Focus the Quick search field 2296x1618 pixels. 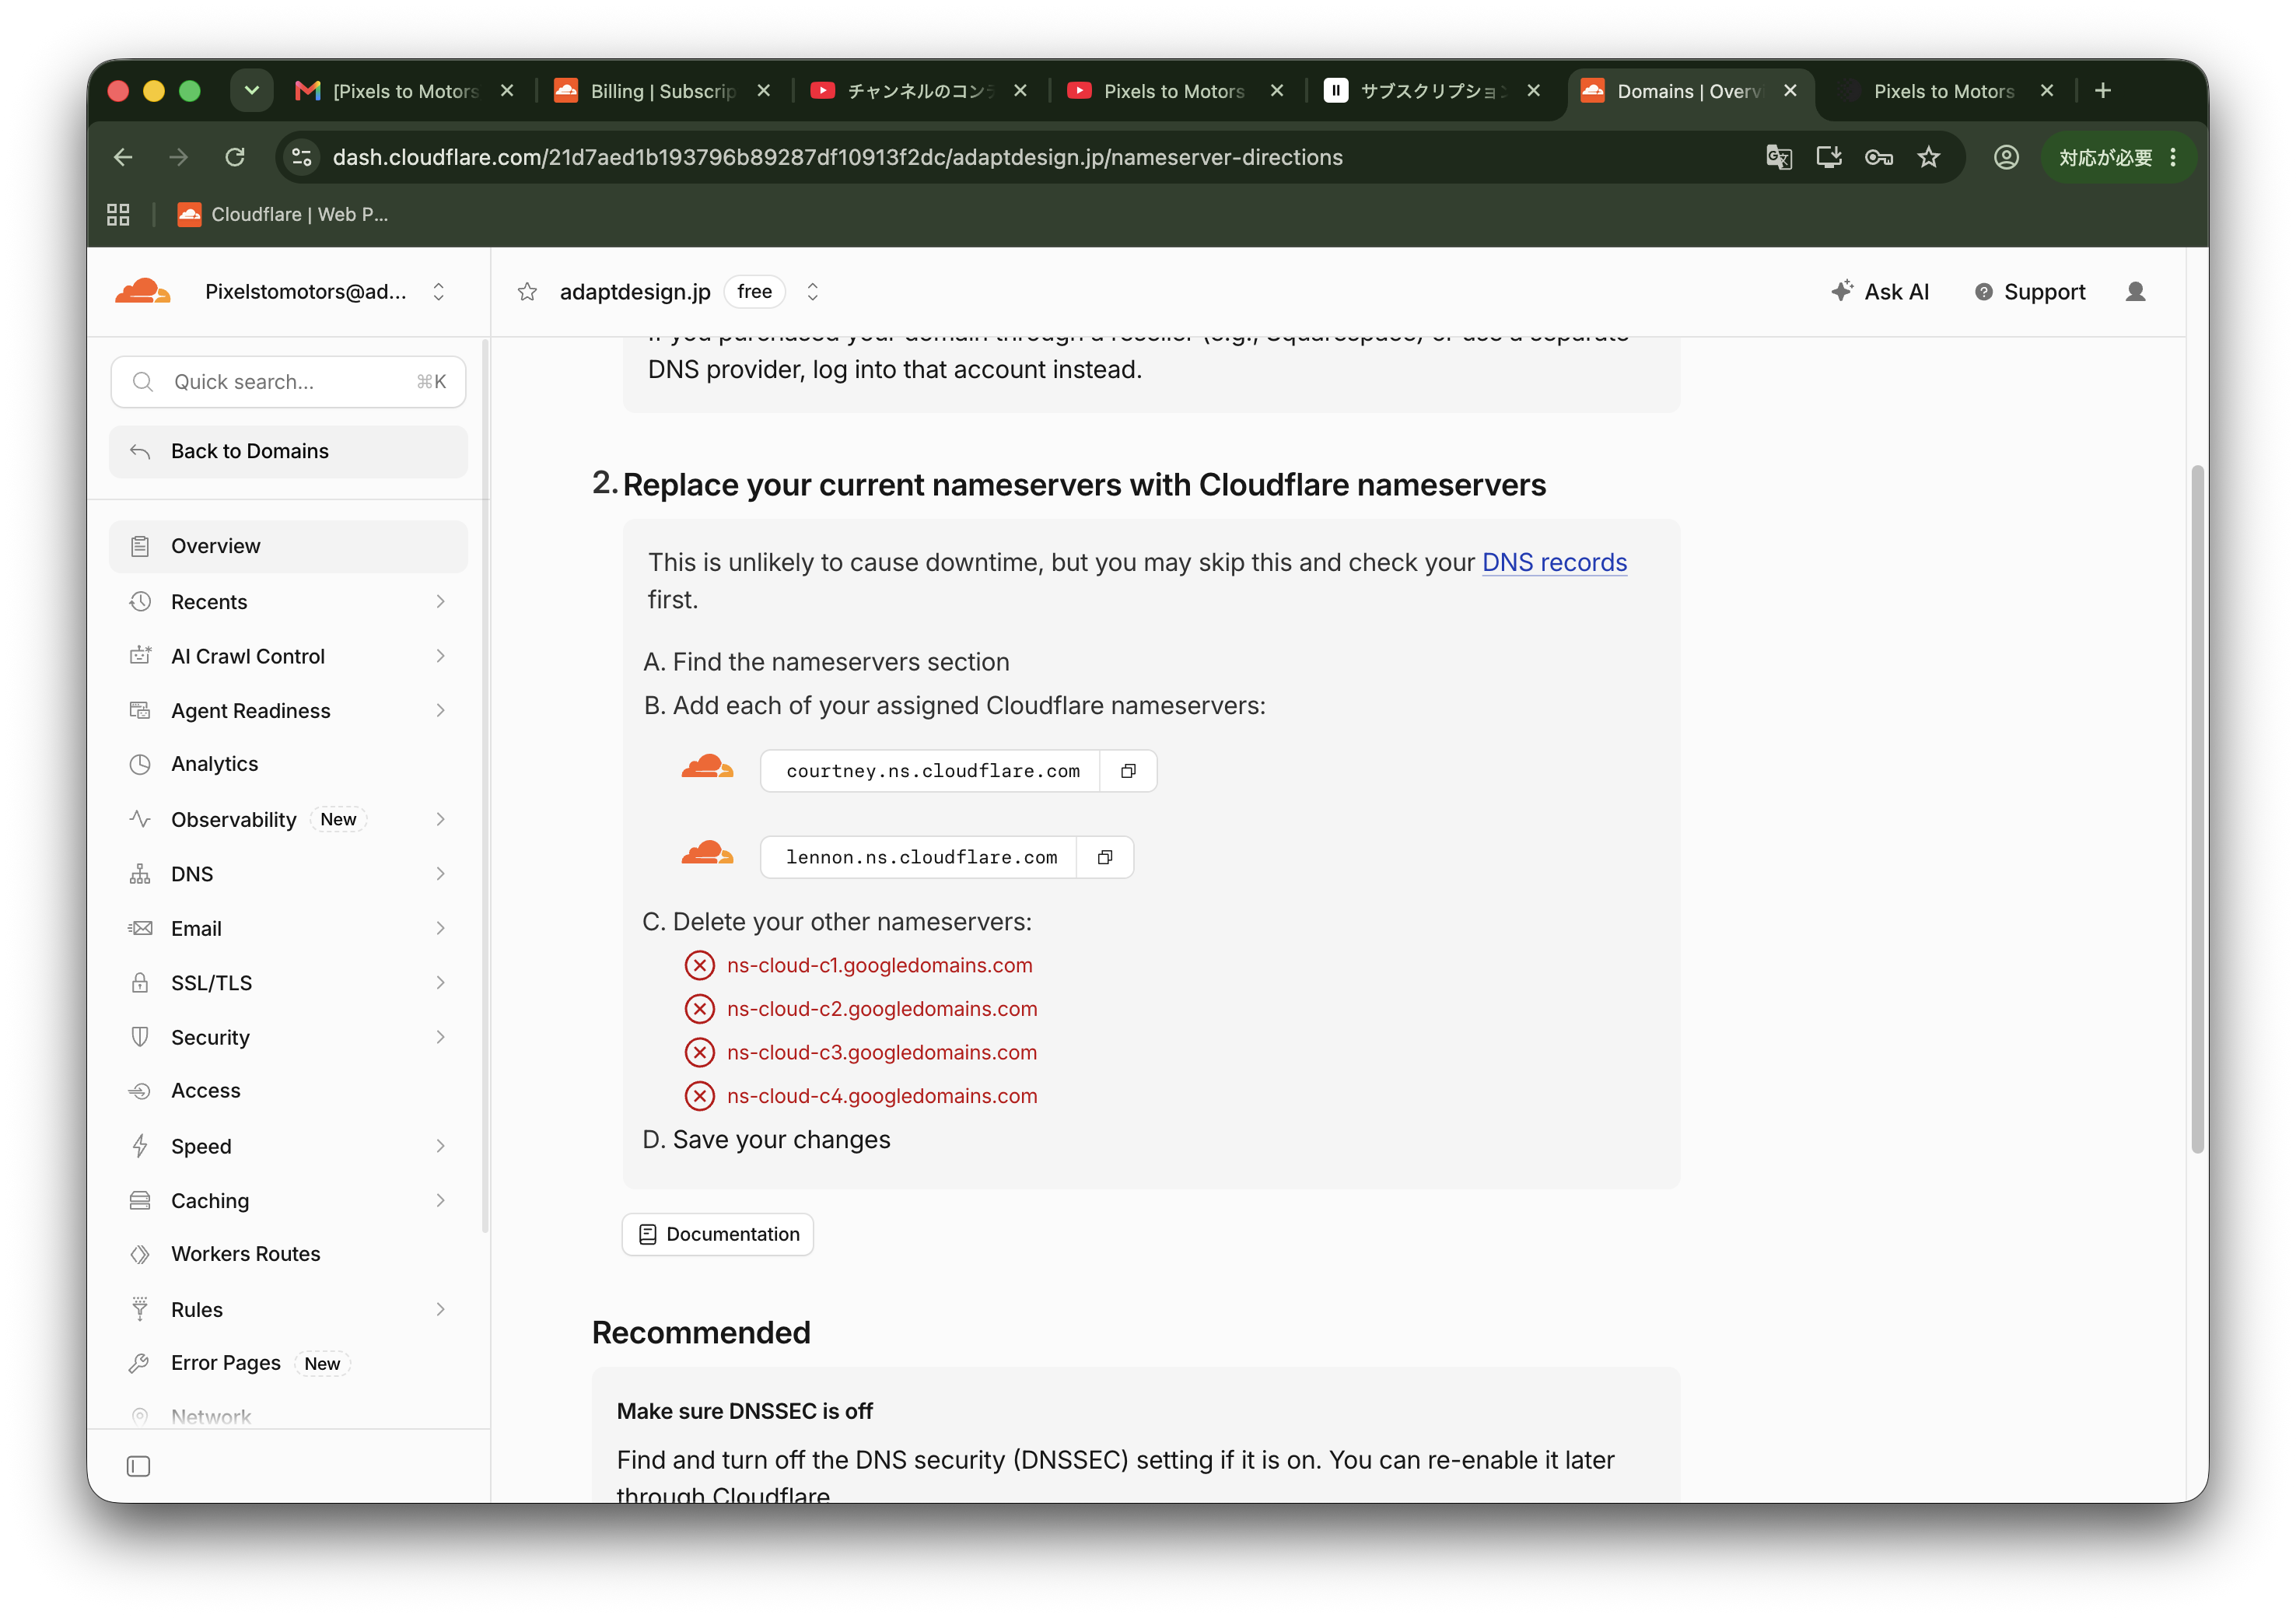click(288, 382)
